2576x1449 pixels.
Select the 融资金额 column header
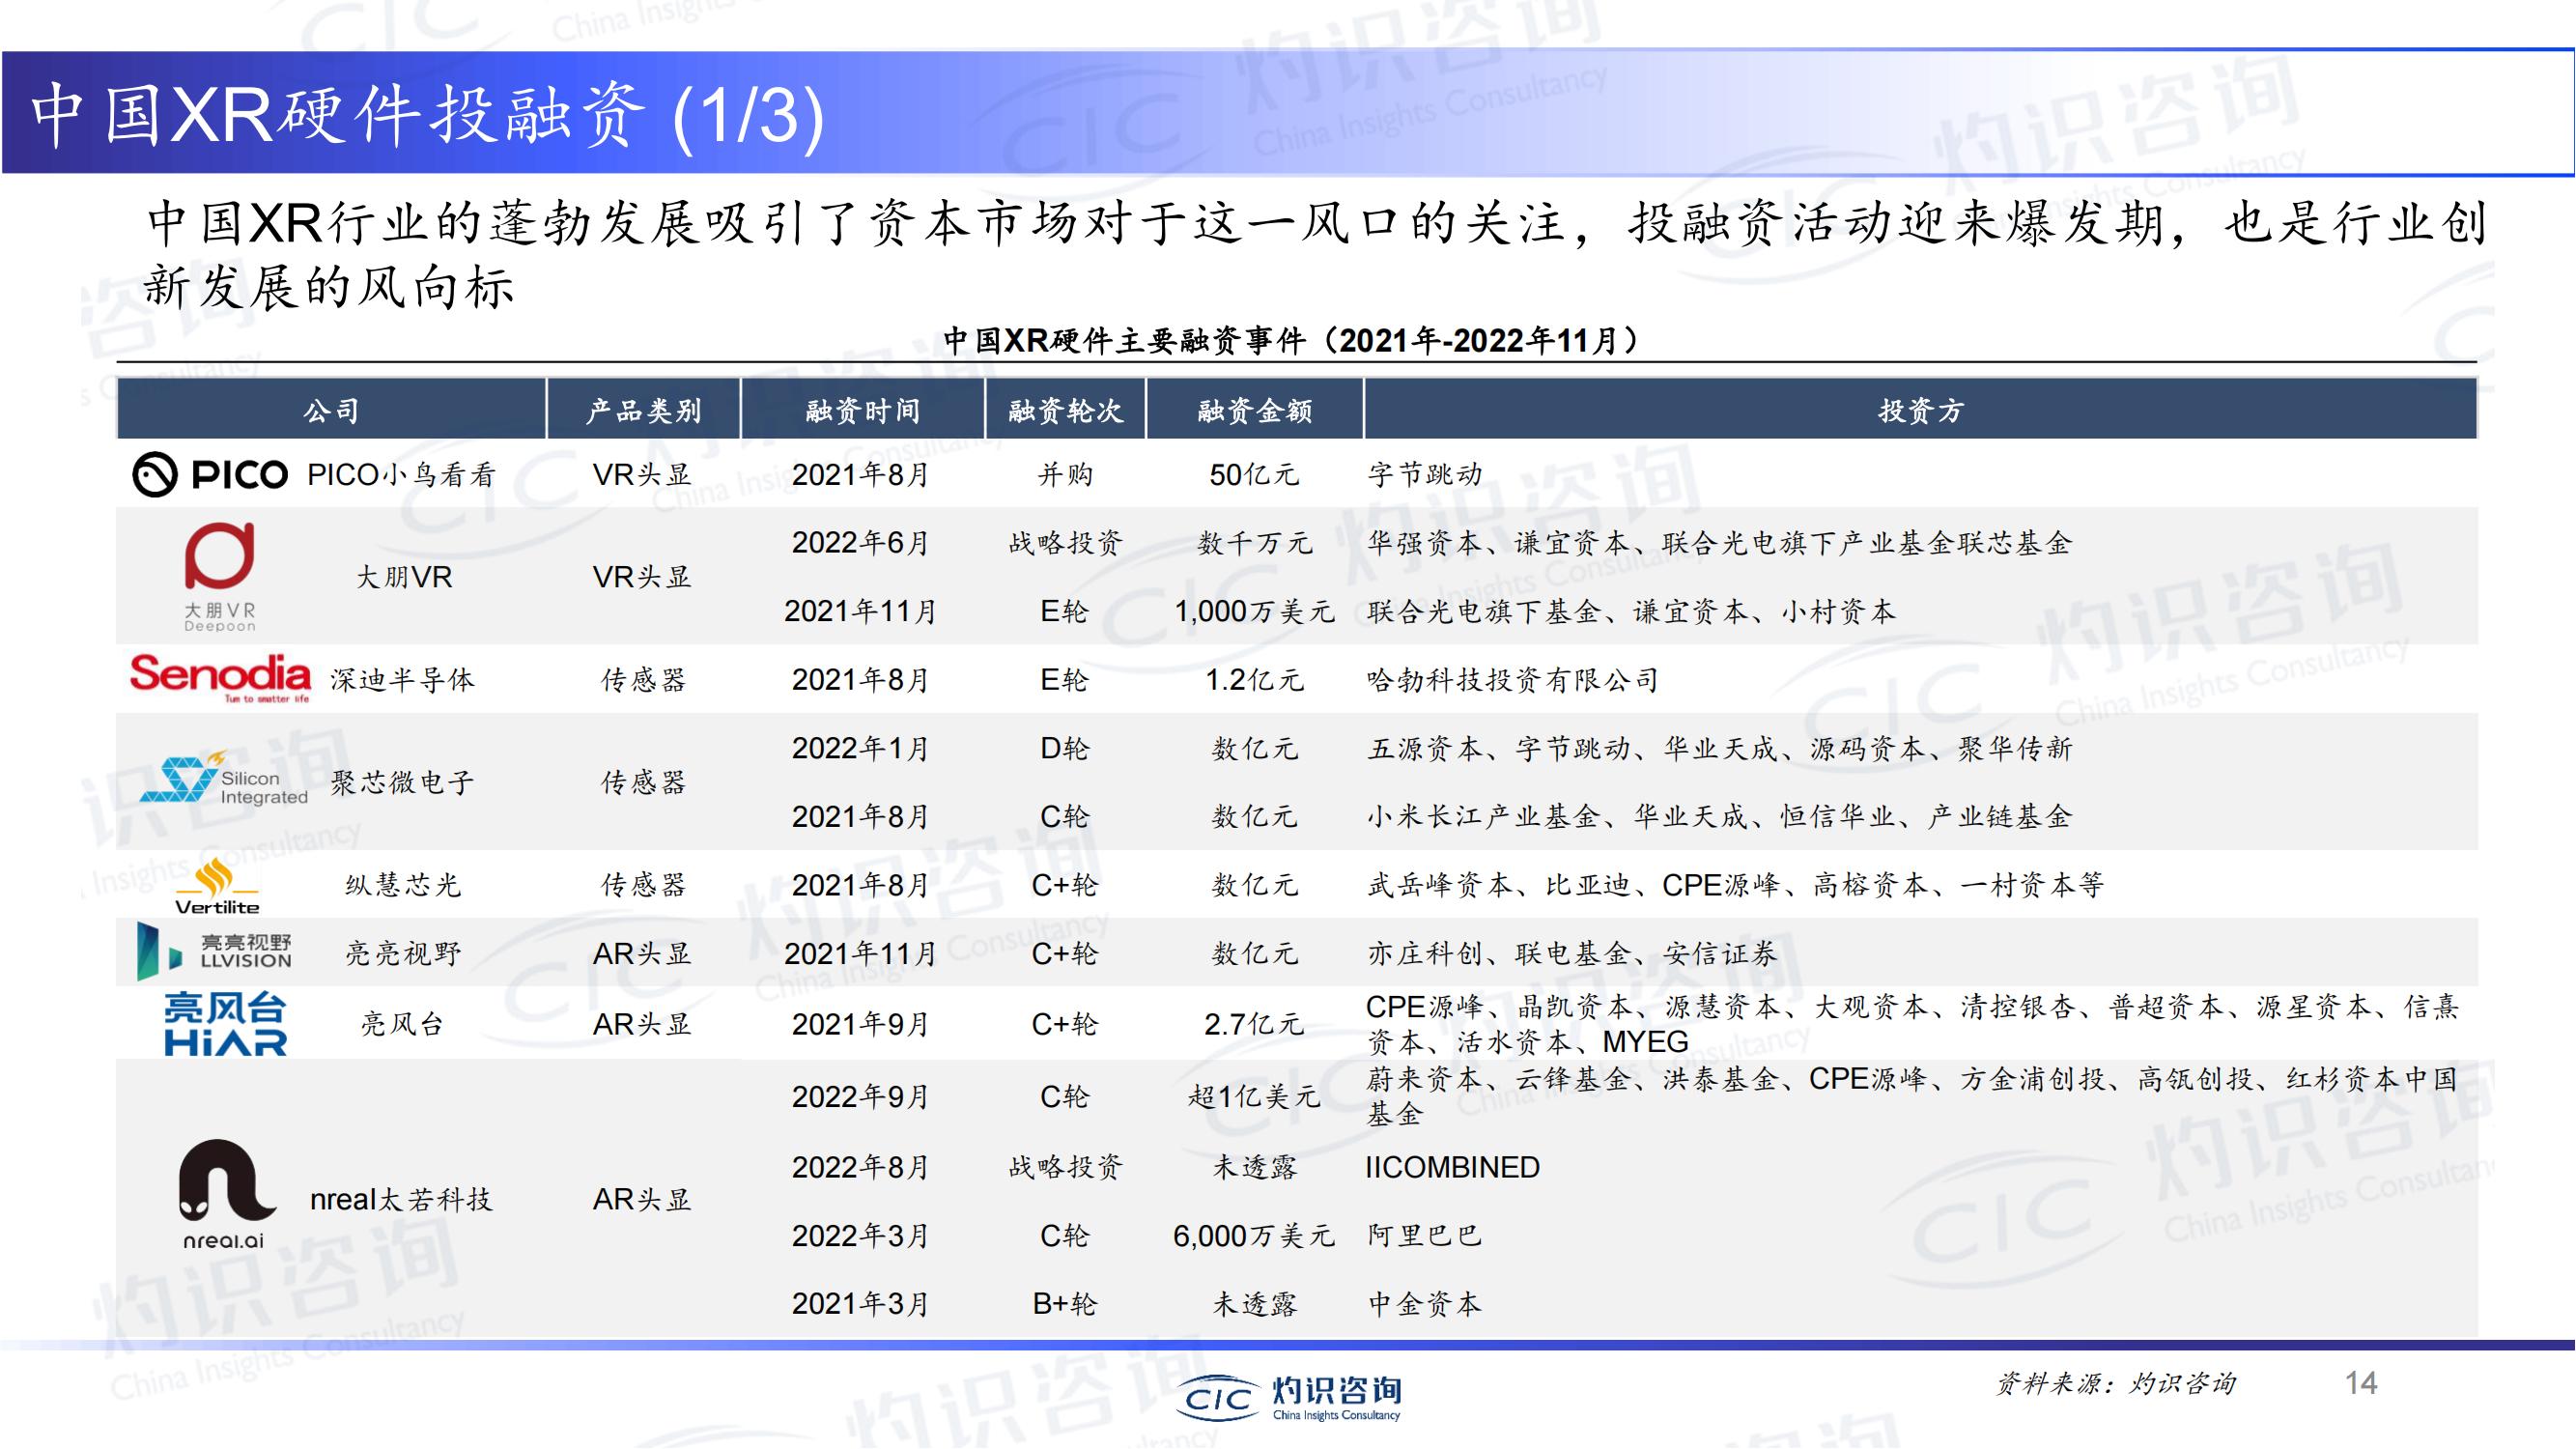1254,410
